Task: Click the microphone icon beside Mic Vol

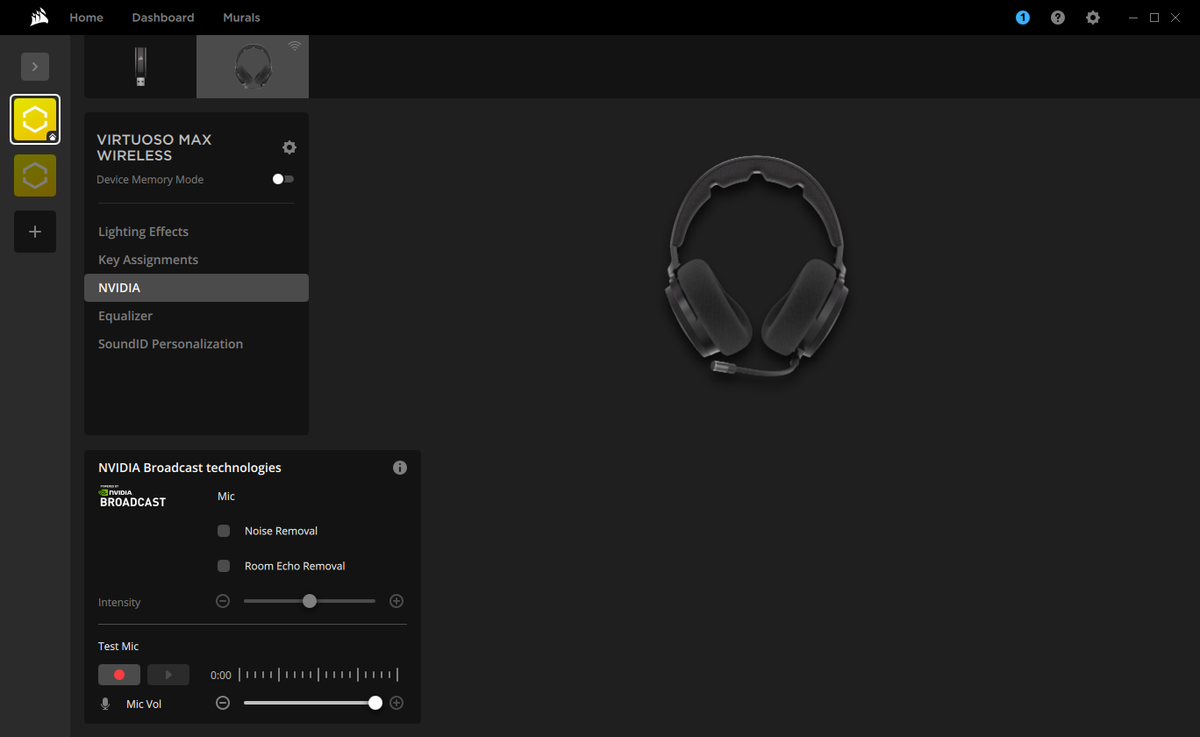Action: point(105,704)
